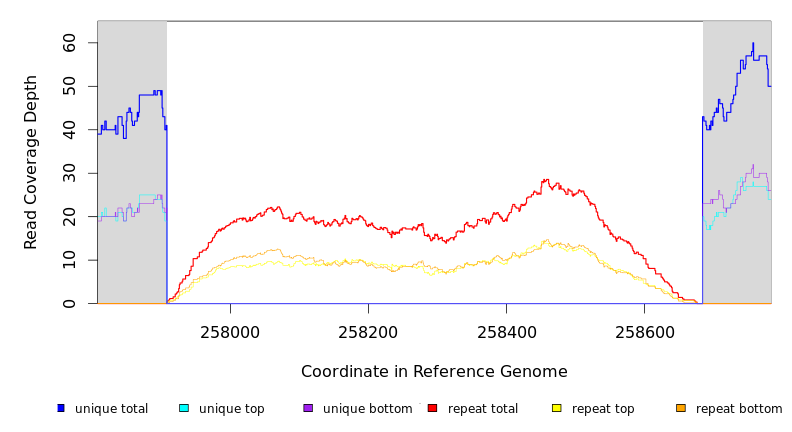Click the purple unique bottom legend swatch

tap(308, 408)
